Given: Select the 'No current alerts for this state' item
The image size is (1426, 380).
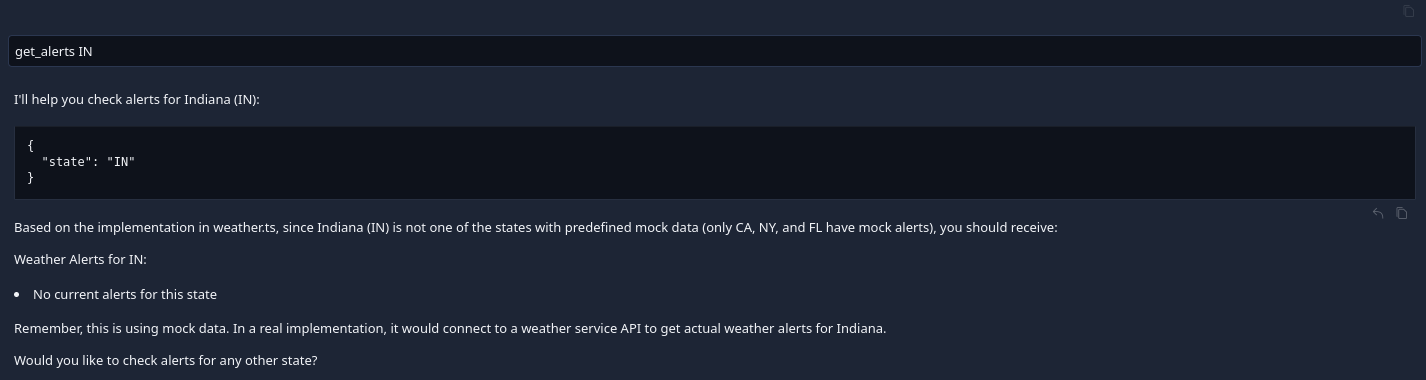Looking at the screenshot, I should 125,294.
